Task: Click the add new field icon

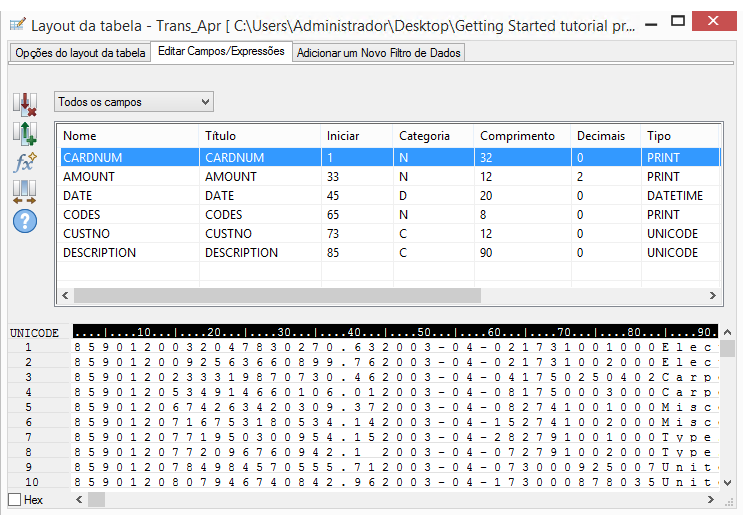Action: tap(24, 133)
